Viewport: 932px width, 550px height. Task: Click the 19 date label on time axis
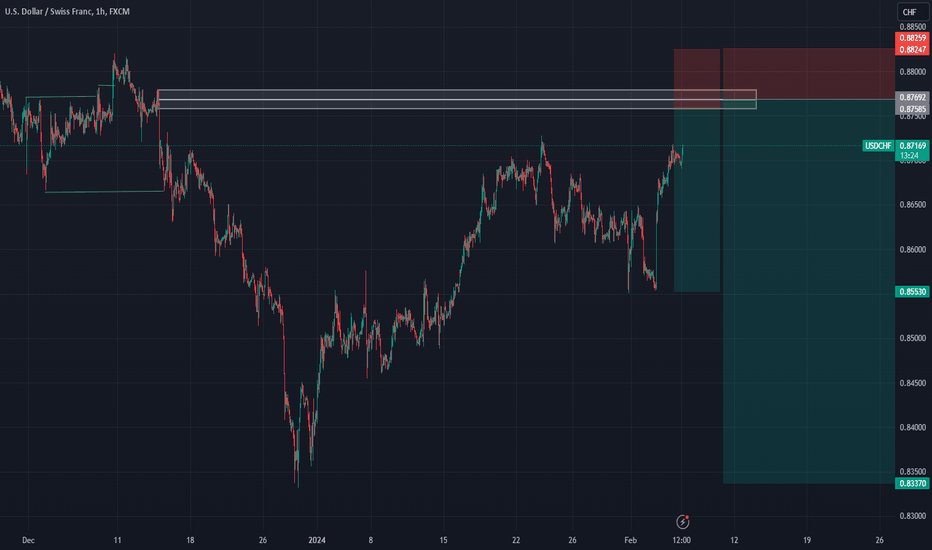pos(807,540)
